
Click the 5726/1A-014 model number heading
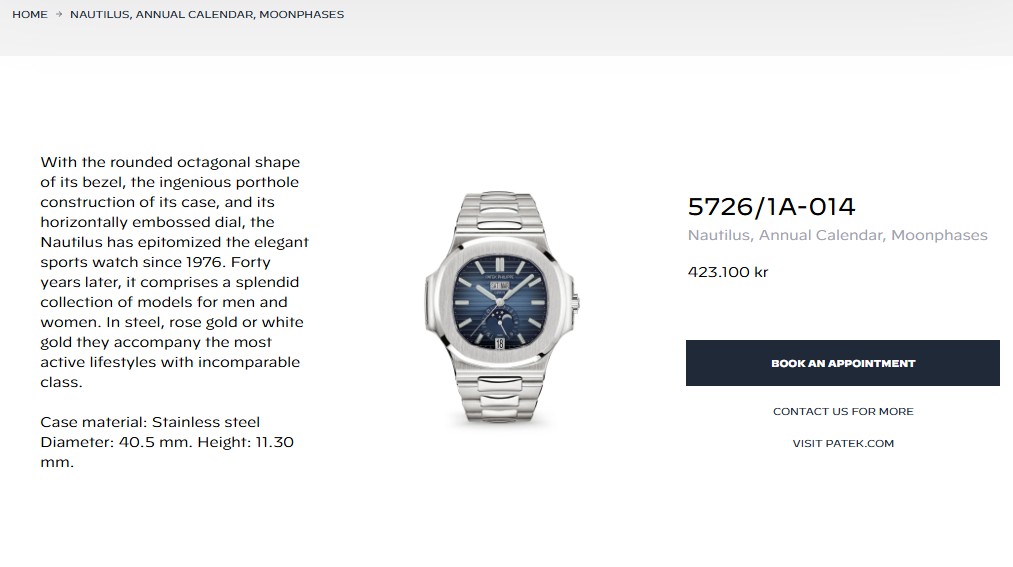pyautogui.click(x=771, y=207)
